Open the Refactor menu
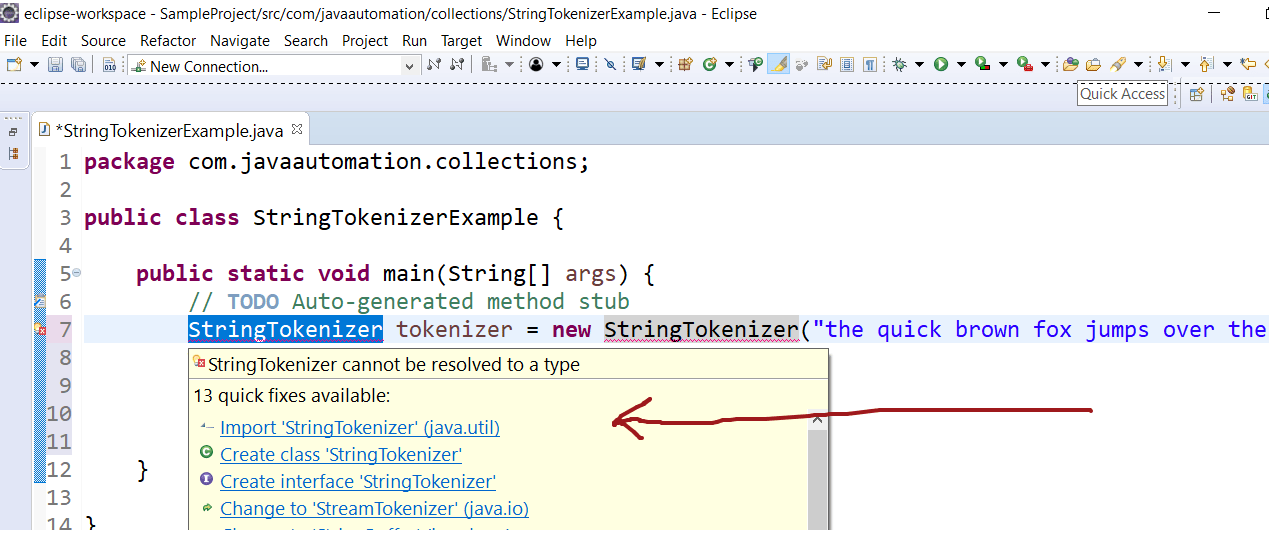Viewport: 1269px width, 533px height. coord(168,41)
